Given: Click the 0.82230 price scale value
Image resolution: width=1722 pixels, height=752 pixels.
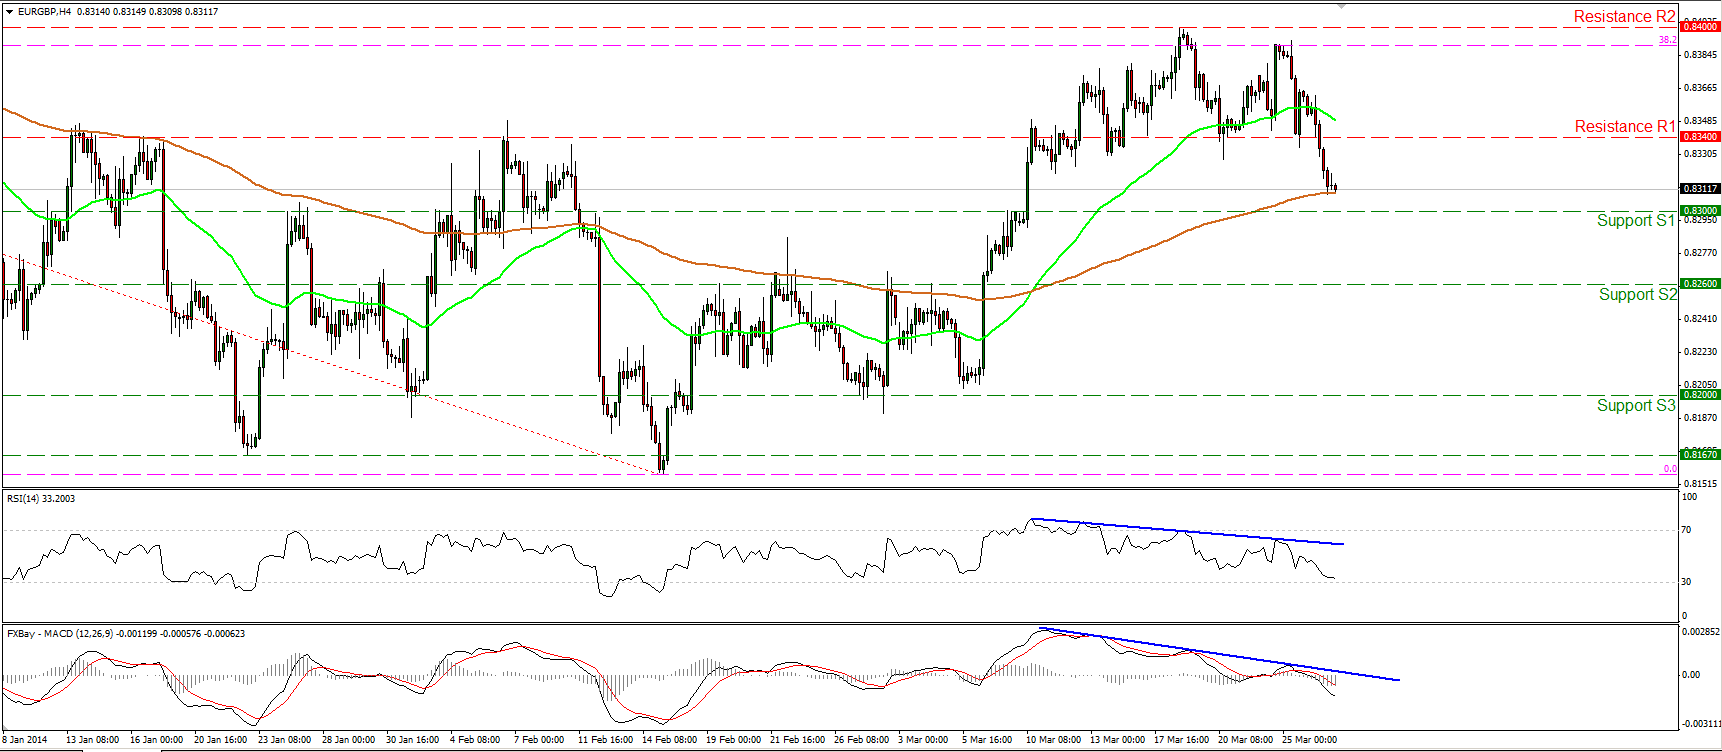Looking at the screenshot, I should click(x=1701, y=352).
